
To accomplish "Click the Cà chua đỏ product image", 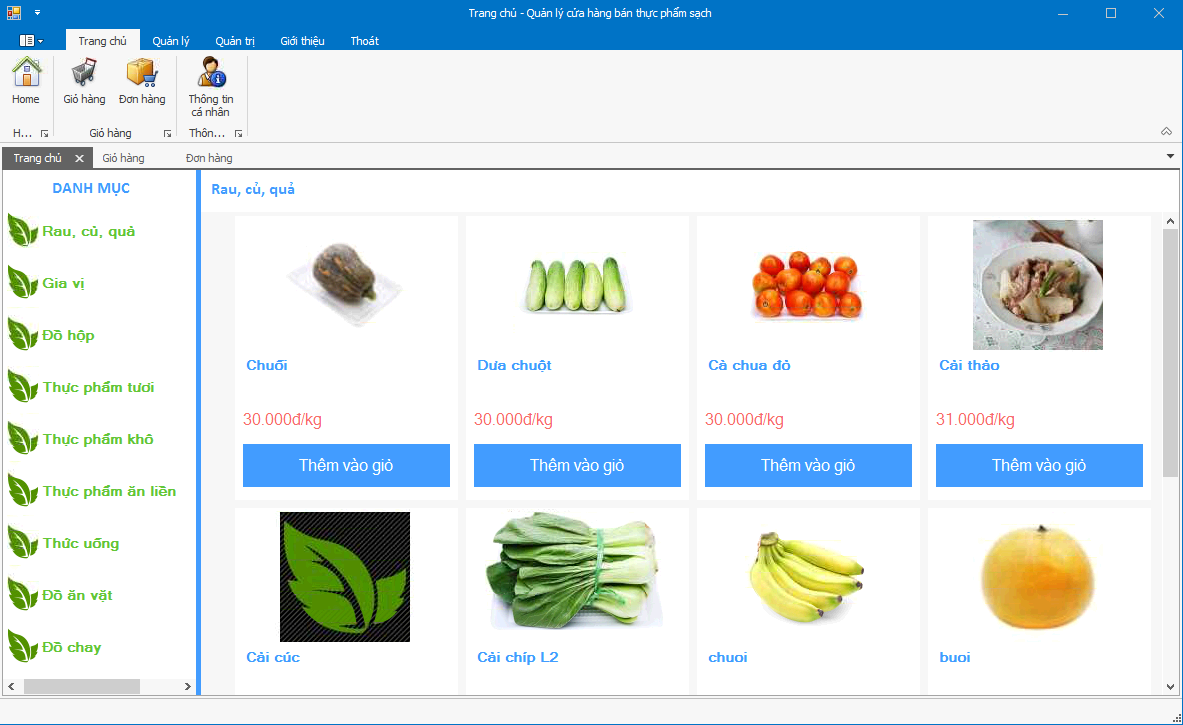I will point(807,284).
